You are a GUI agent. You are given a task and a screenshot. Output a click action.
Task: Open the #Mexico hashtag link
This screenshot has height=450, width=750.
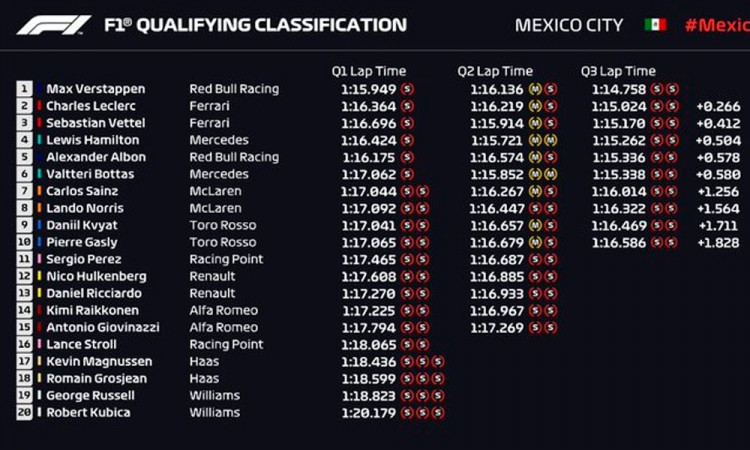coord(716,25)
